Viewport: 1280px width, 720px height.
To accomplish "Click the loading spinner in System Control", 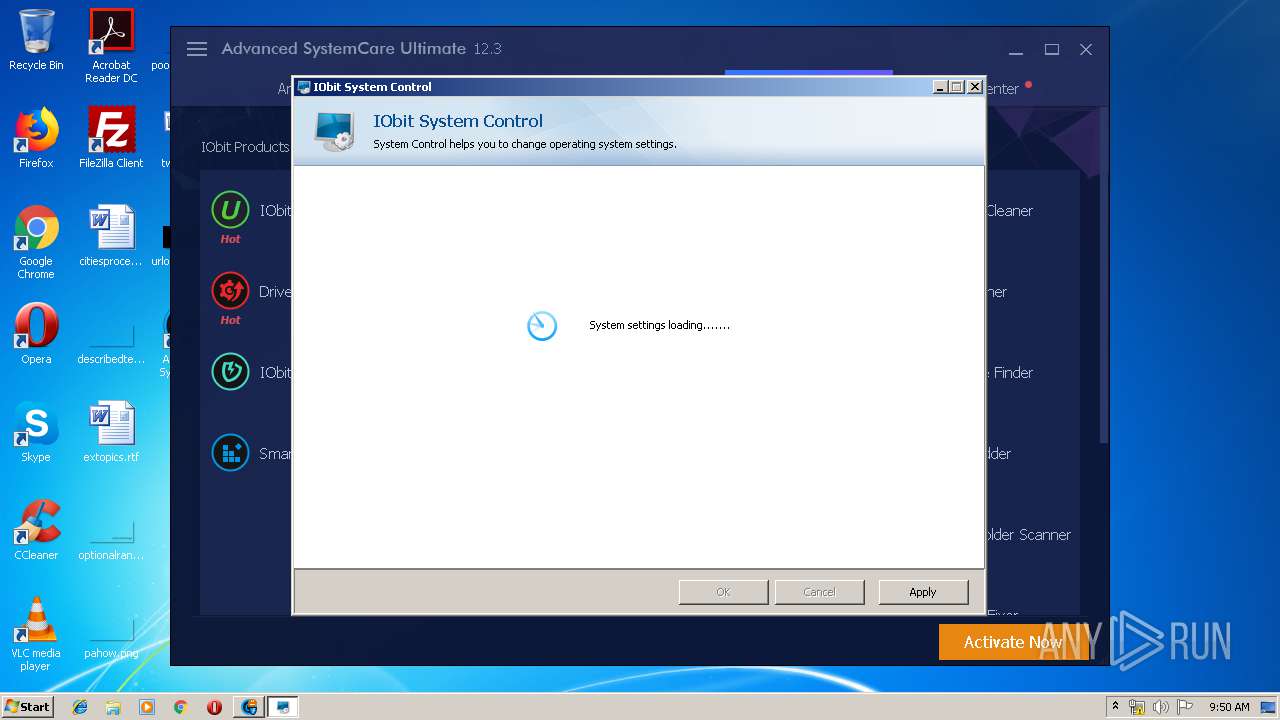I will pyautogui.click(x=542, y=325).
